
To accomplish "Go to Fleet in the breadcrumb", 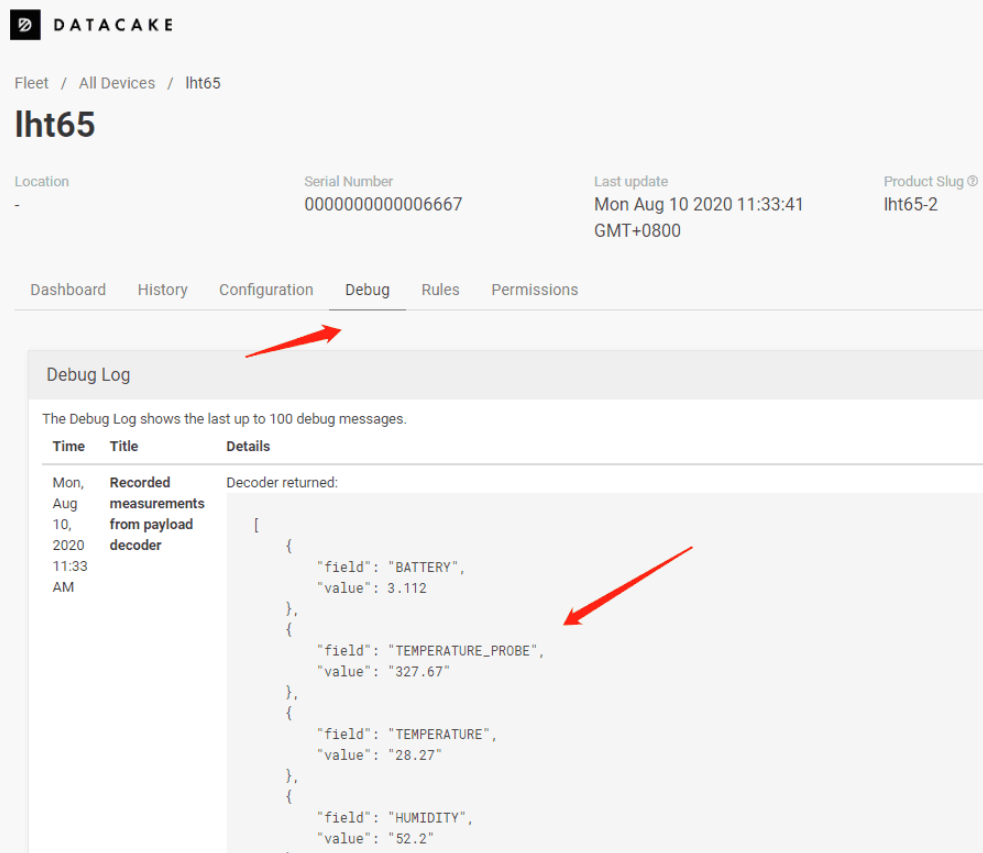I will pos(31,83).
